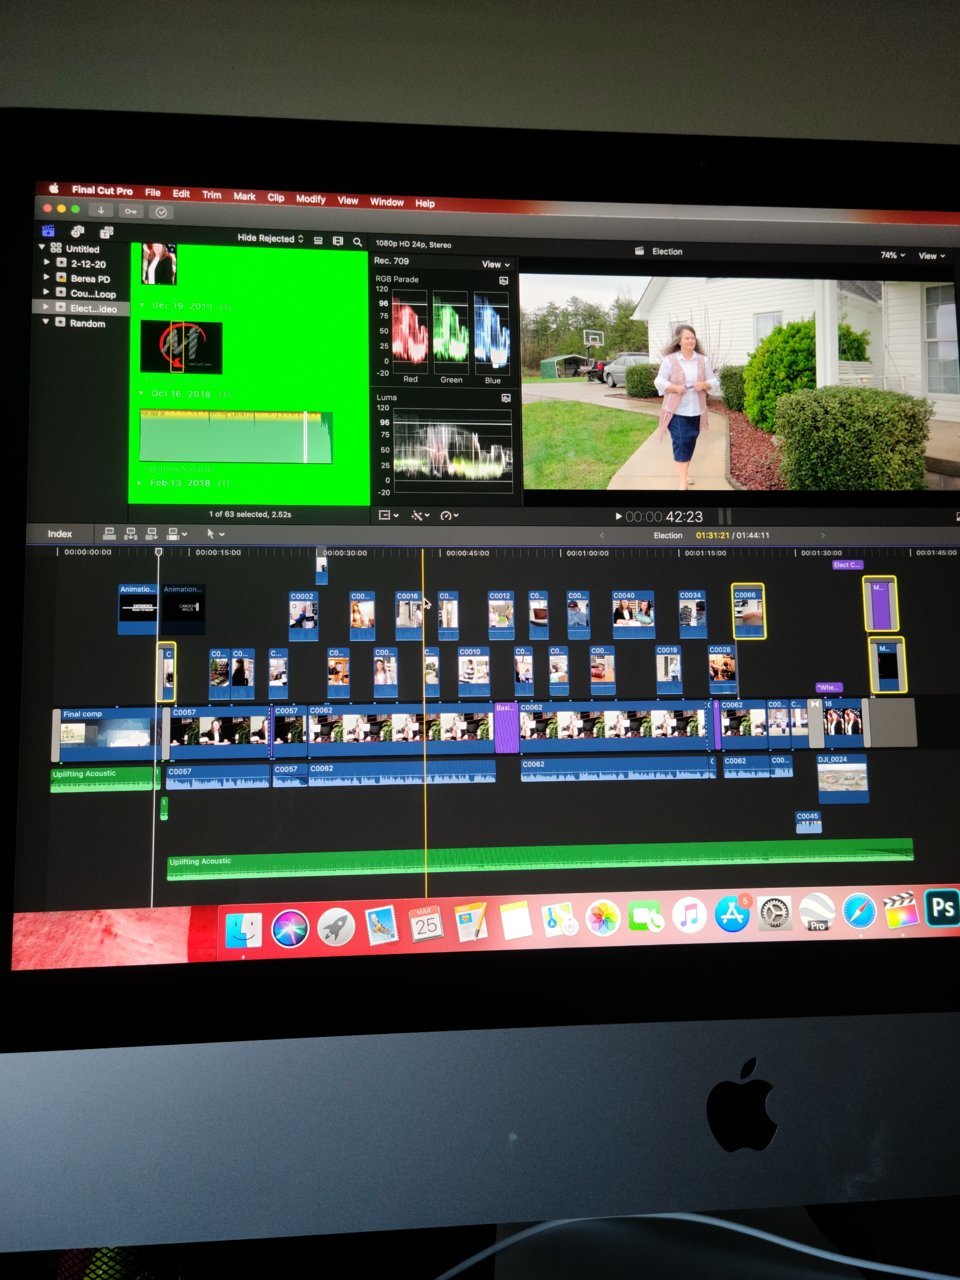Connect clip to primary storyline button

(110, 534)
